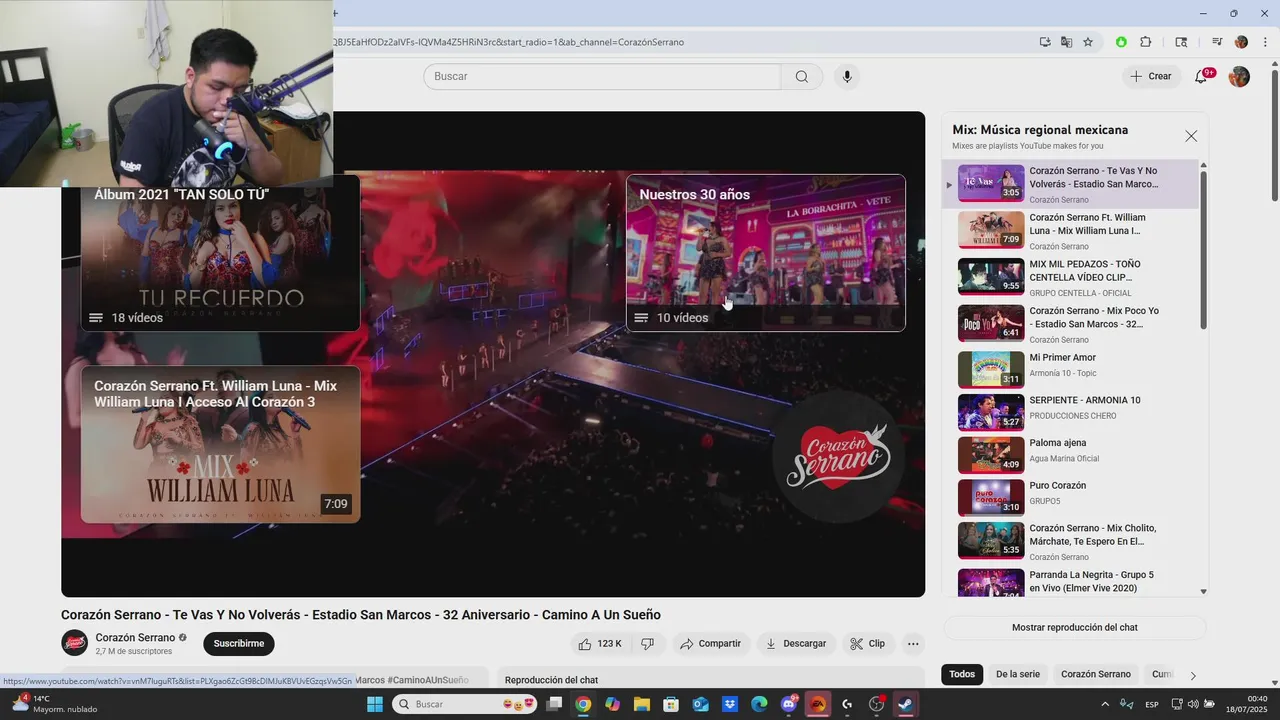Image resolution: width=1280 pixels, height=720 pixels.
Task: Activate voice search microphone icon
Action: tap(847, 77)
